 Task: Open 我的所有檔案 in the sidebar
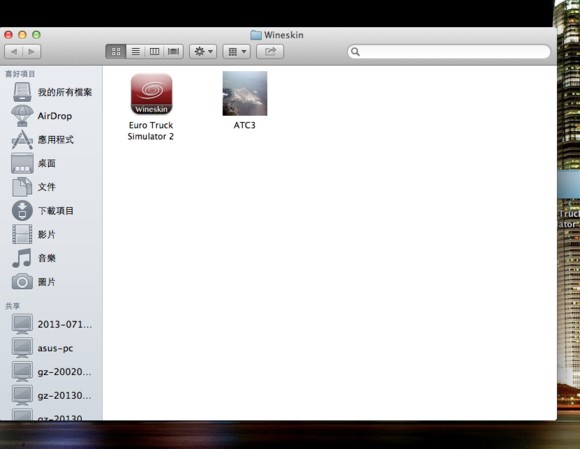tap(52, 92)
